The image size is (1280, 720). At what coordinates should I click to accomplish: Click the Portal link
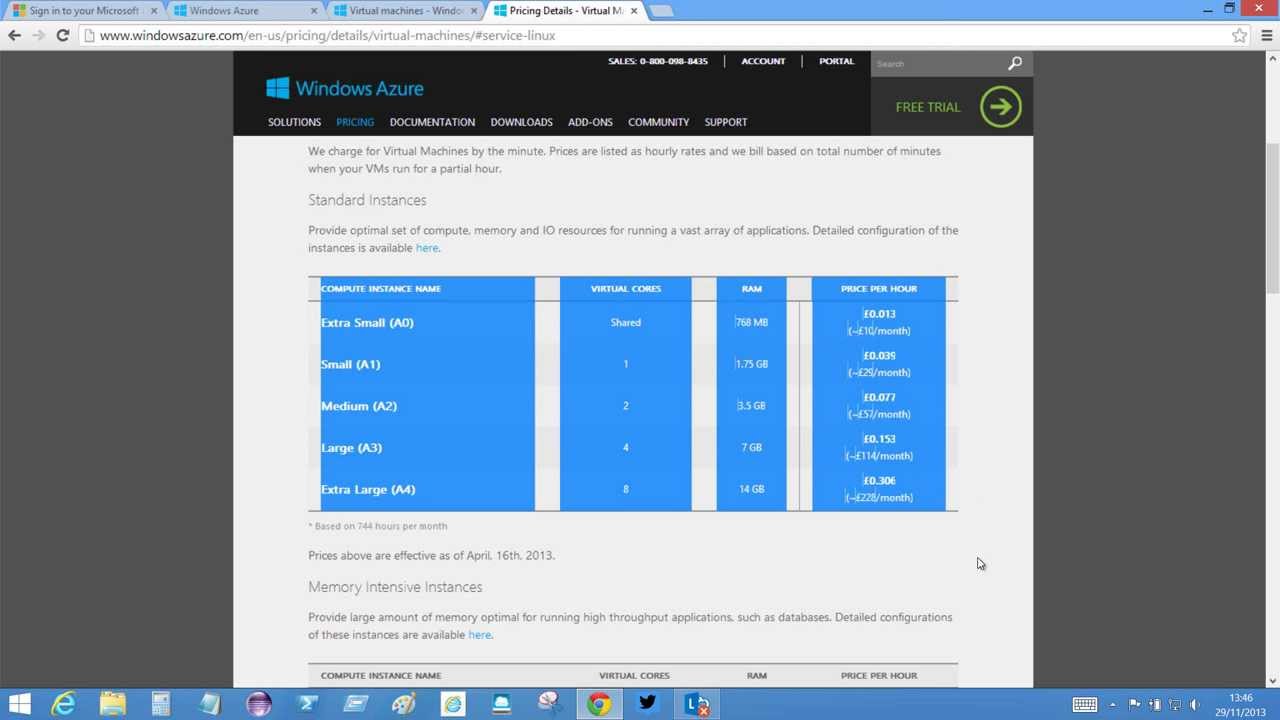[x=836, y=61]
